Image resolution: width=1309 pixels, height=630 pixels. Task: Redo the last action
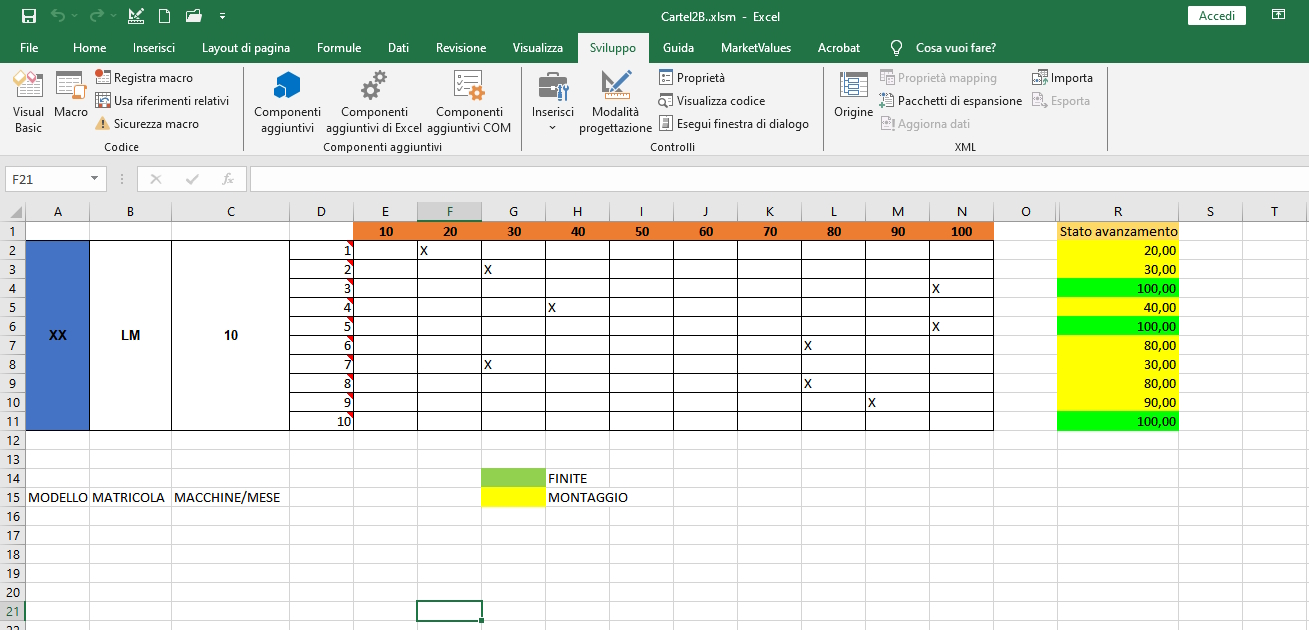[96, 16]
